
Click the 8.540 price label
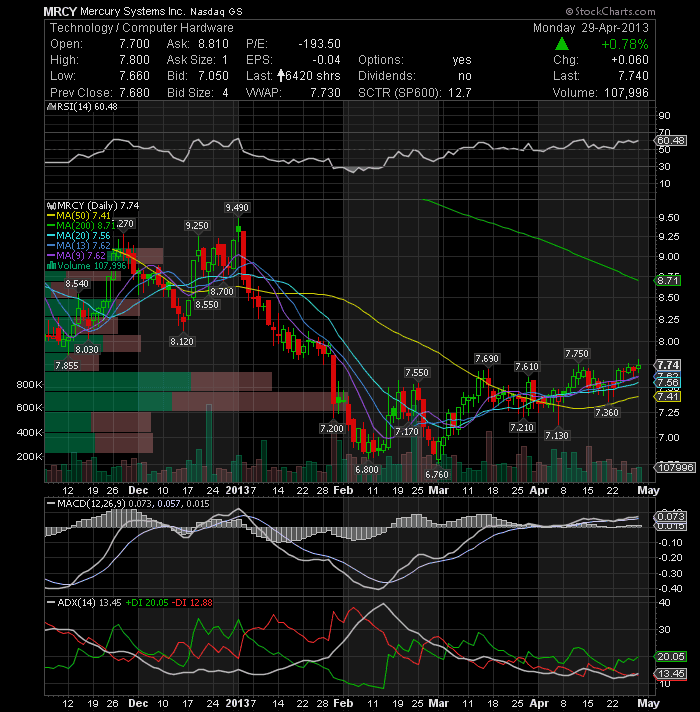[x=77, y=284]
